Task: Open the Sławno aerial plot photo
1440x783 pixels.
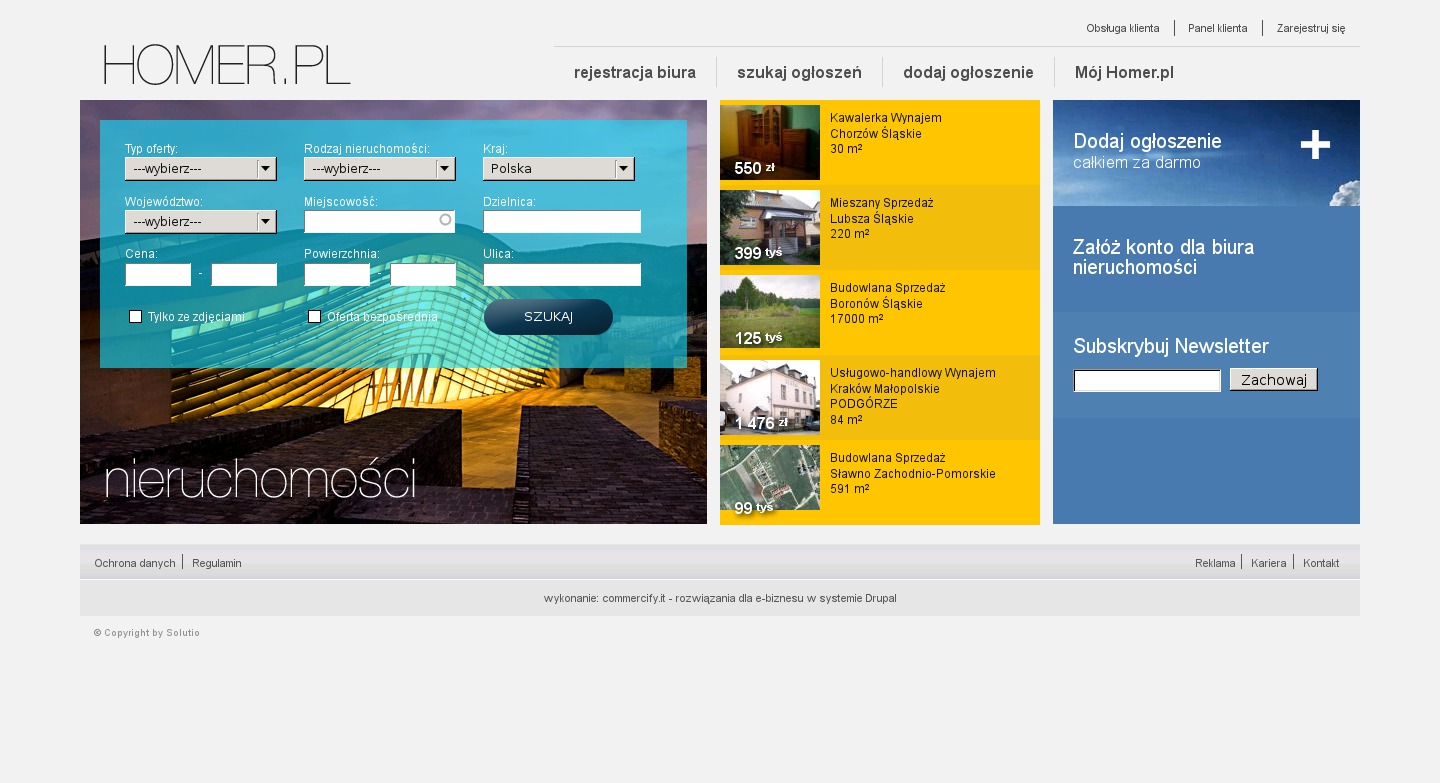Action: tap(770, 479)
